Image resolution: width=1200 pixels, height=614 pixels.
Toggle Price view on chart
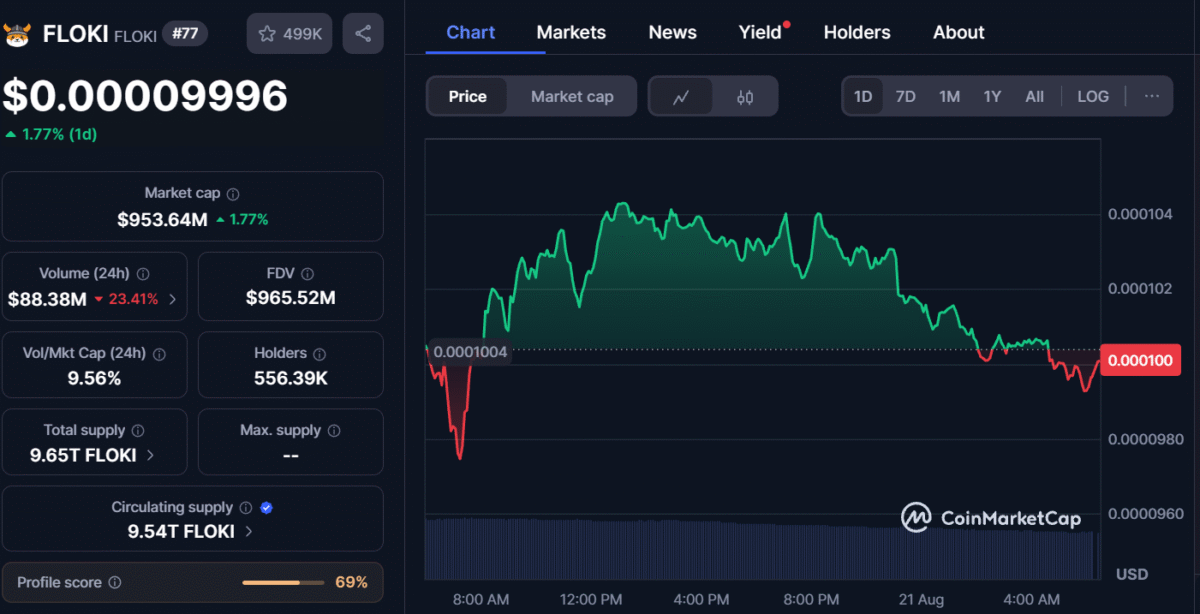(x=467, y=97)
